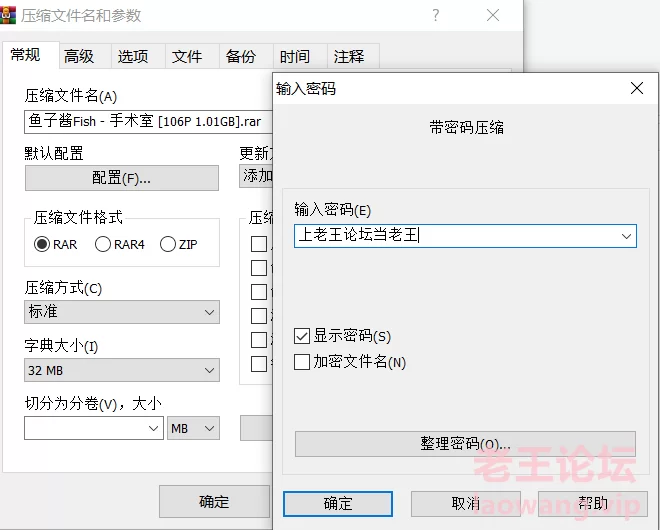Image resolution: width=660 pixels, height=530 pixels.
Task: Select the RAR4 format radio button
Action: tap(103, 244)
